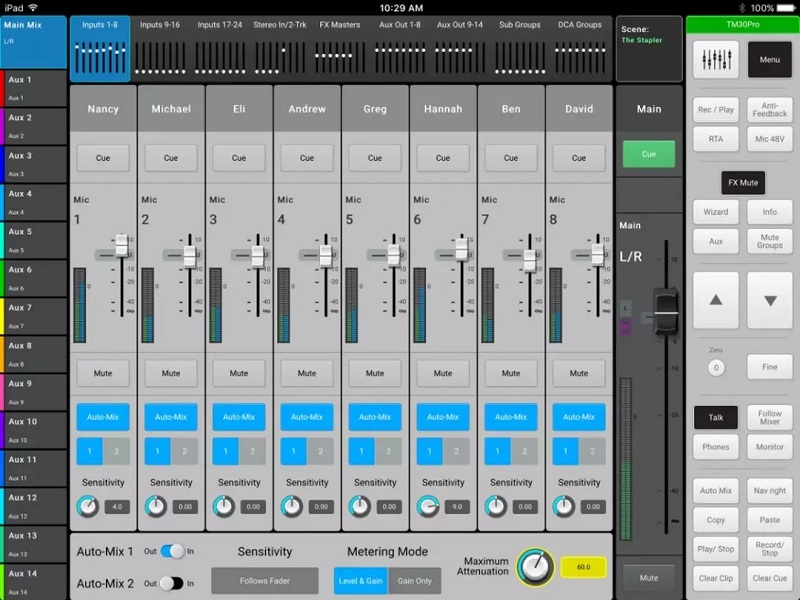Select the Inputs 1-8 bank thumbnail
The height and width of the screenshot is (600, 800).
pos(100,48)
